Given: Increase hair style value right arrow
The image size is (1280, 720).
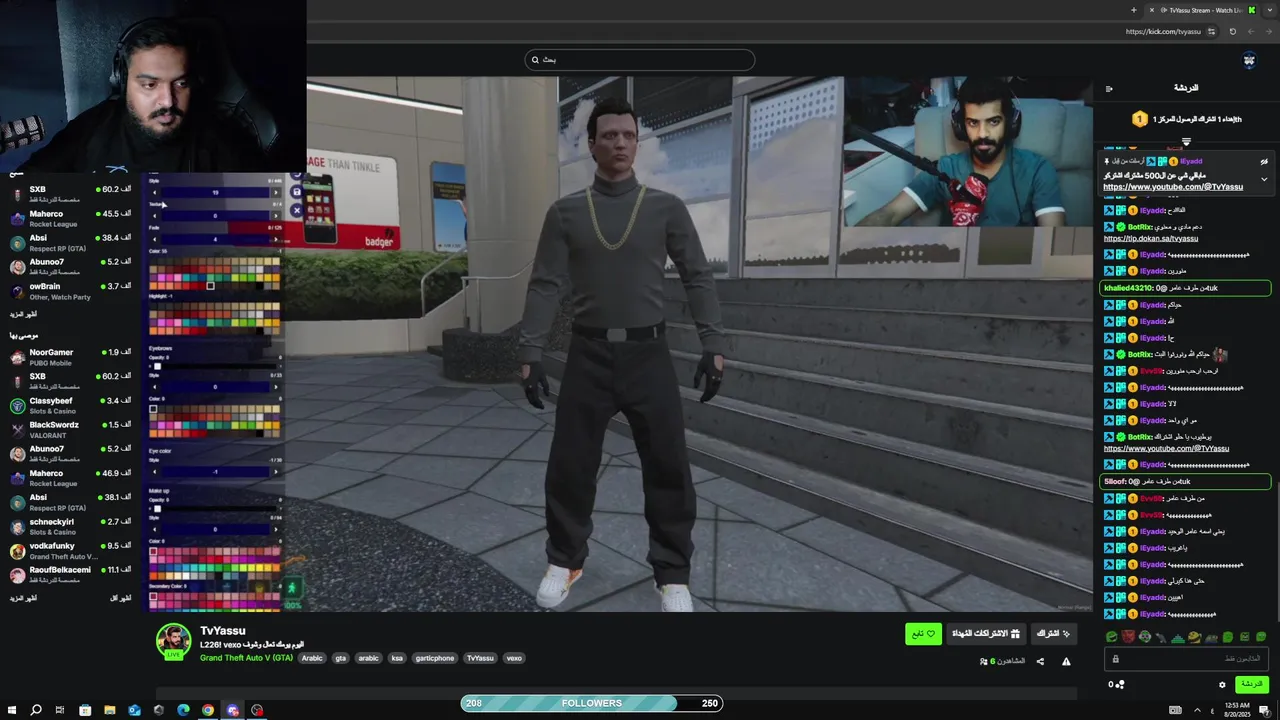Looking at the screenshot, I should [x=276, y=192].
